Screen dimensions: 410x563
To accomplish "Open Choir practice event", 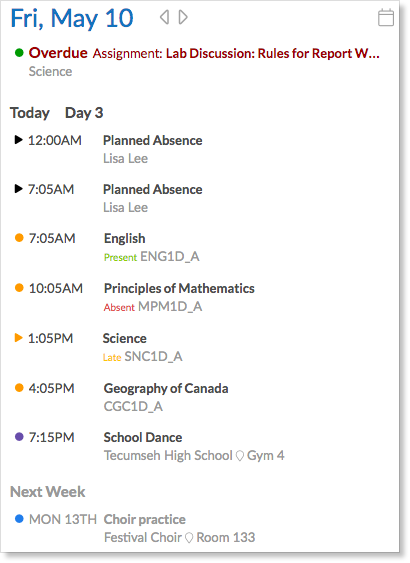I will [x=145, y=520].
